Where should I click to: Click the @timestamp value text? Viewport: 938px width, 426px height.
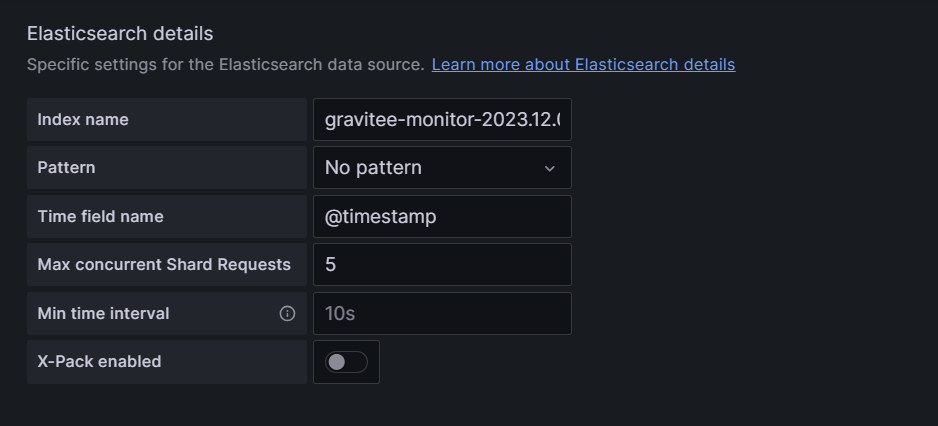(381, 216)
